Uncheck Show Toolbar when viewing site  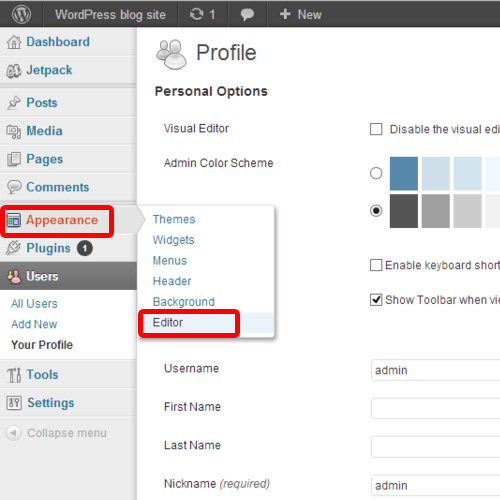point(376,300)
